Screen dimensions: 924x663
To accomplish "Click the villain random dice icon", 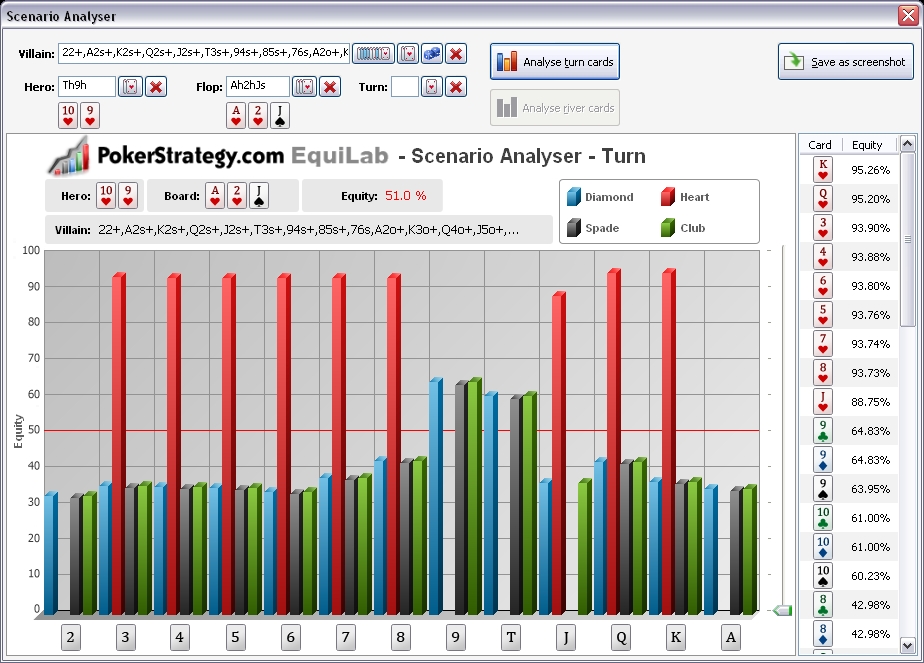I will [x=432, y=54].
